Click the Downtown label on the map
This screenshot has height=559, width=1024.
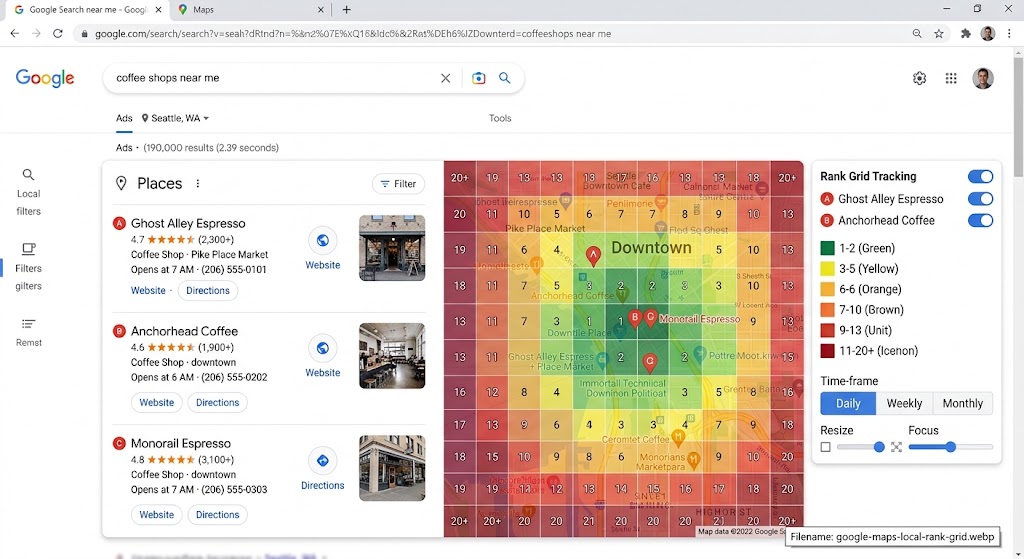coord(651,248)
